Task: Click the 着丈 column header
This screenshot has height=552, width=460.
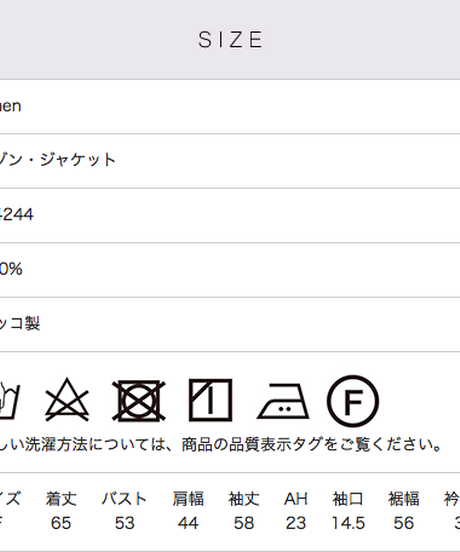Action: coord(61,499)
